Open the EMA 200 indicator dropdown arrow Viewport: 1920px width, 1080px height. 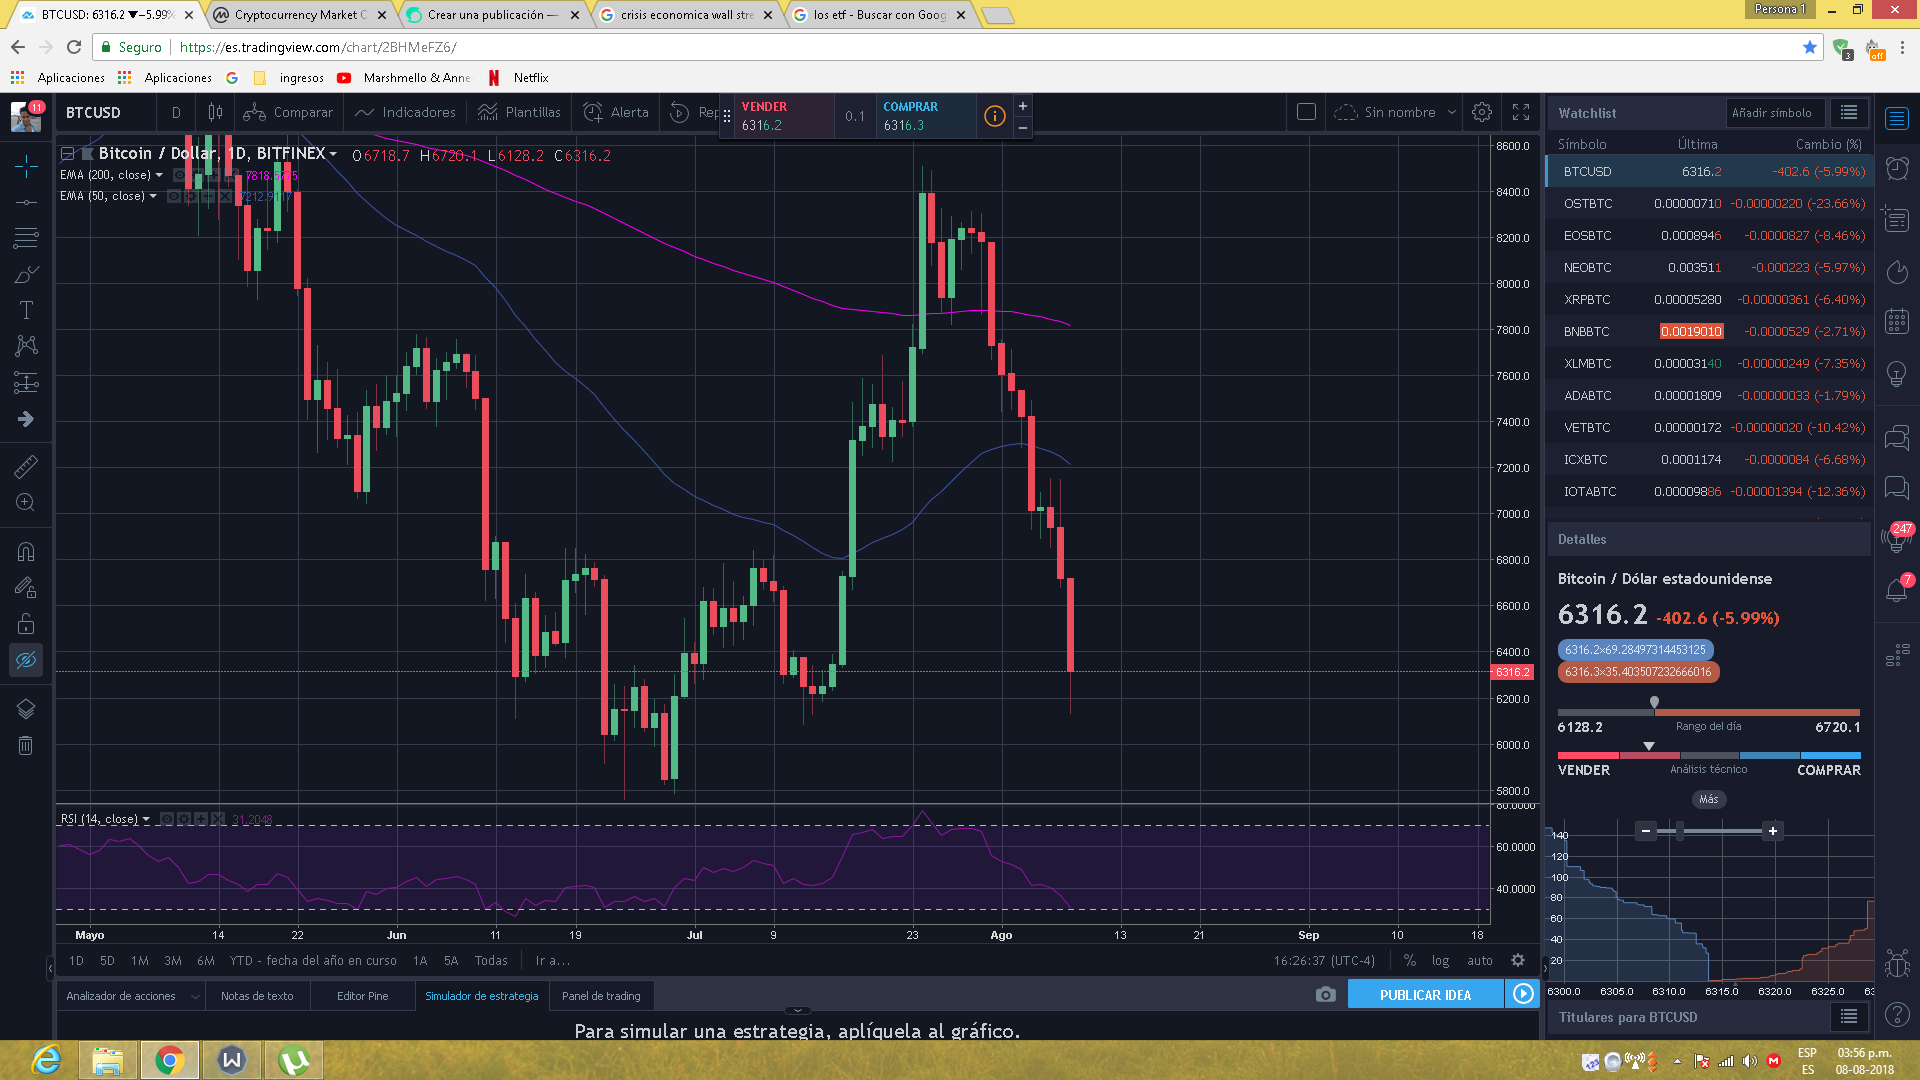pyautogui.click(x=159, y=175)
